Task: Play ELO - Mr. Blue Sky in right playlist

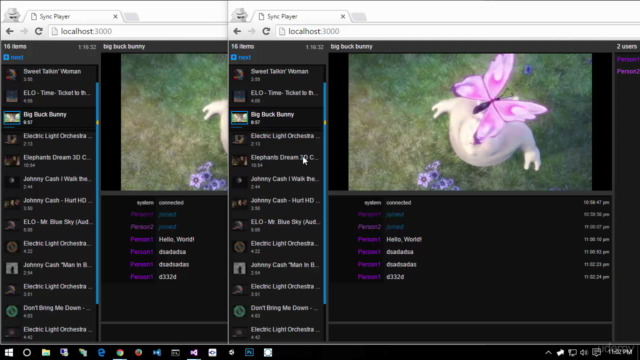Action: [x=276, y=225]
